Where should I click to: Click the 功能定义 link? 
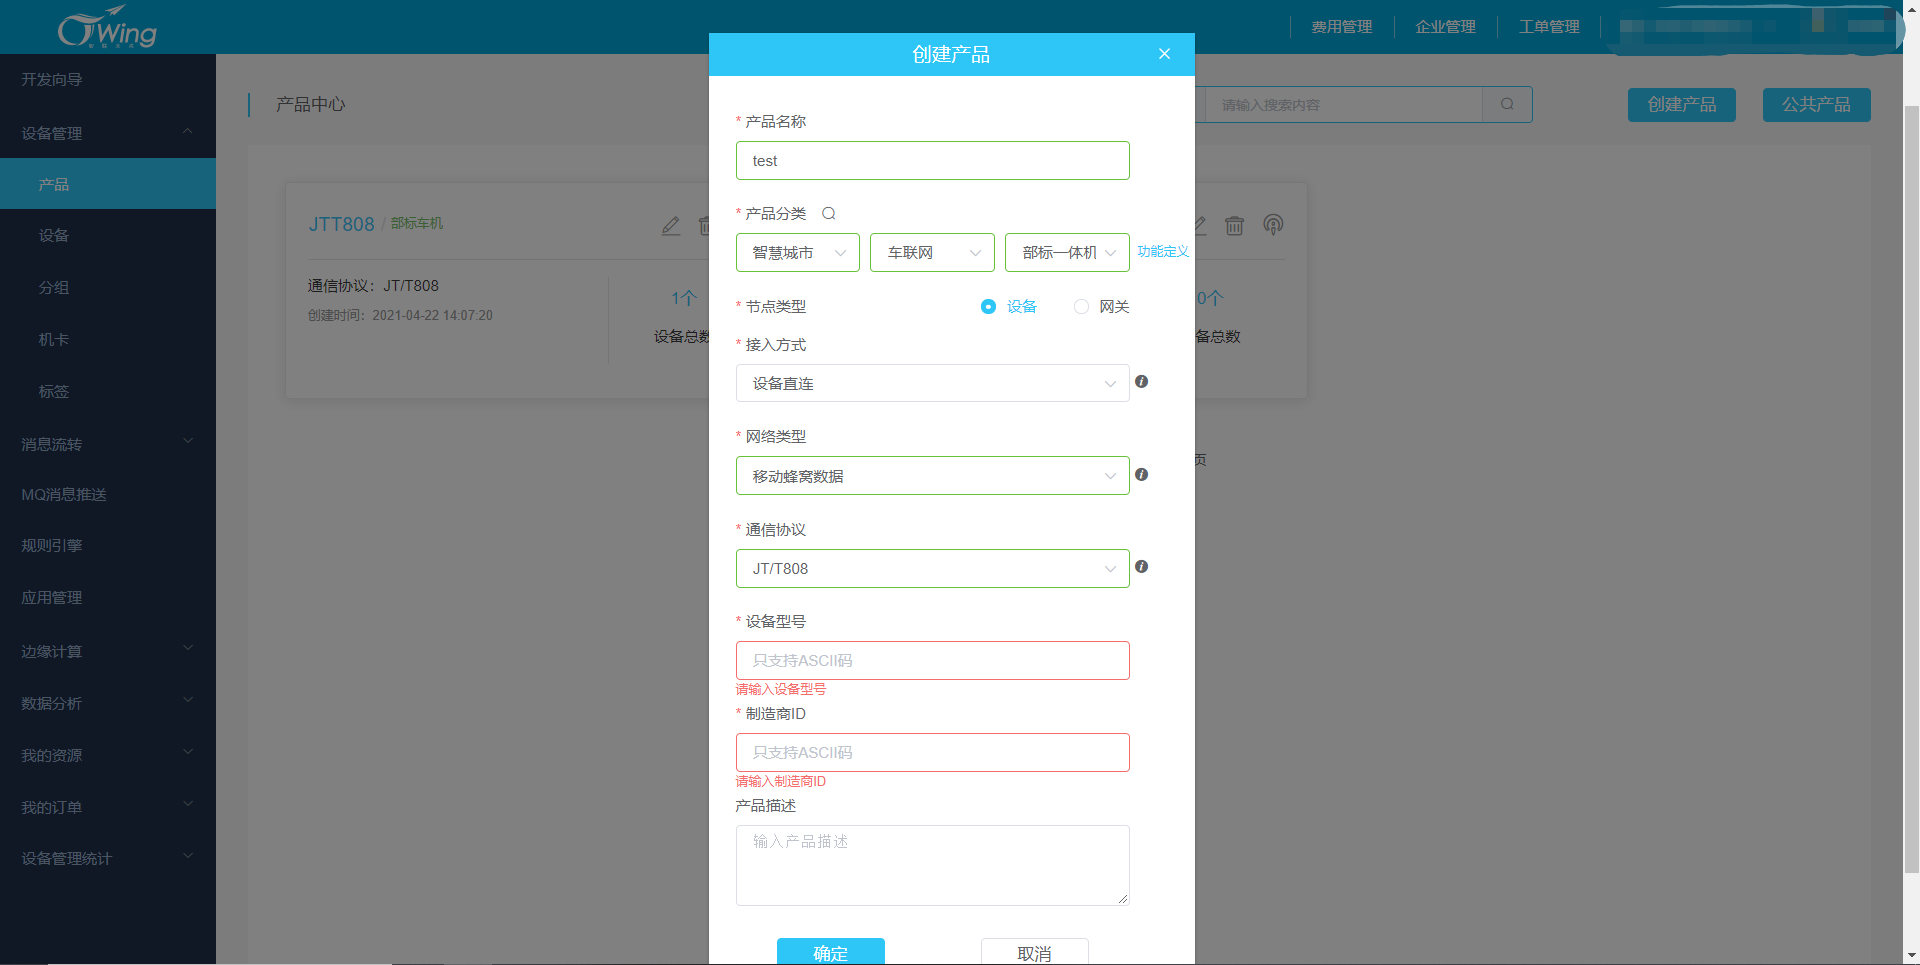pos(1163,252)
